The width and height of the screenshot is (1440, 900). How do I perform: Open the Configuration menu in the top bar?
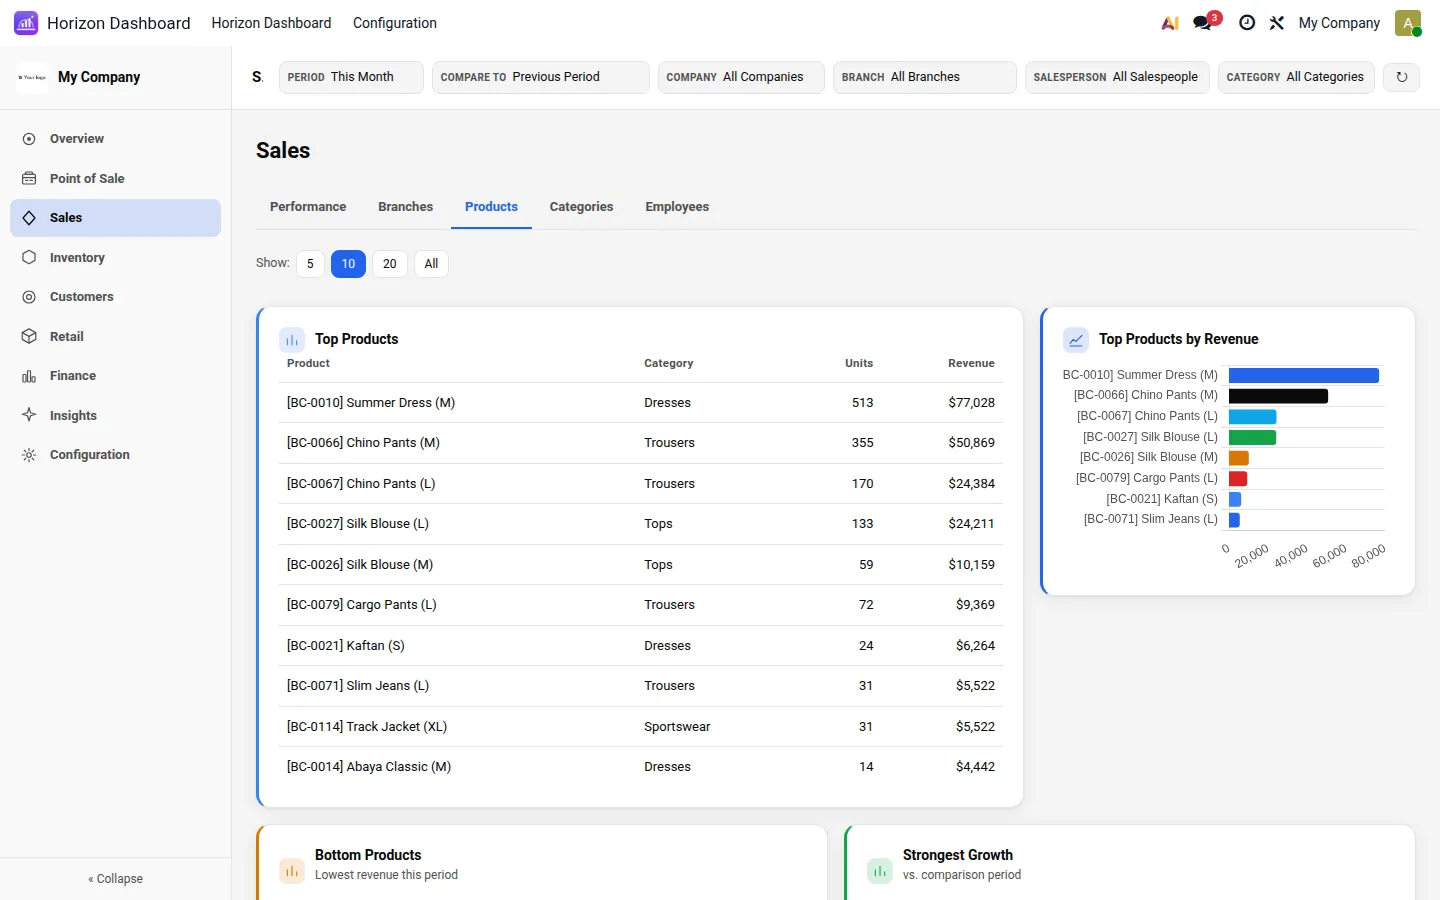point(395,23)
